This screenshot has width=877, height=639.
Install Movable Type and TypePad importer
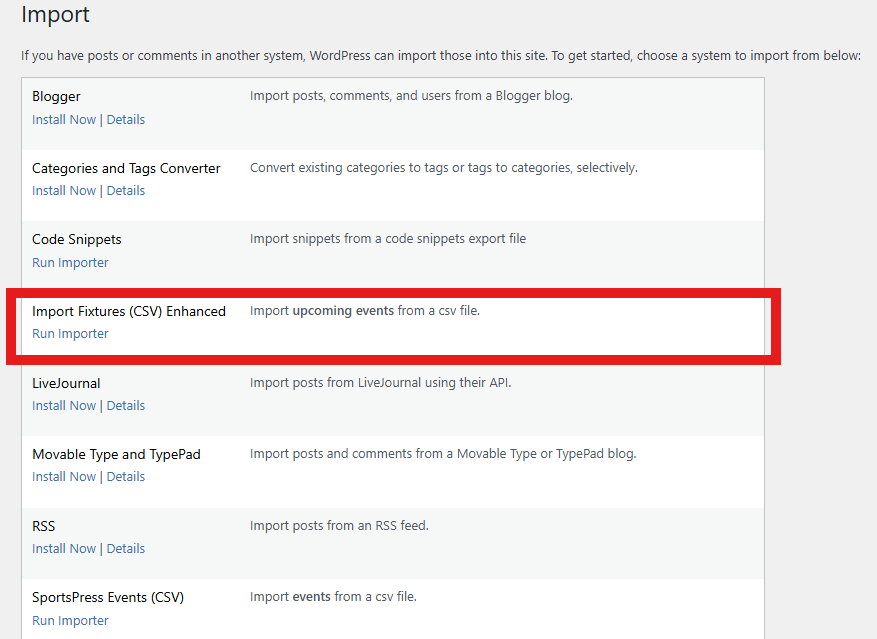tap(63, 476)
